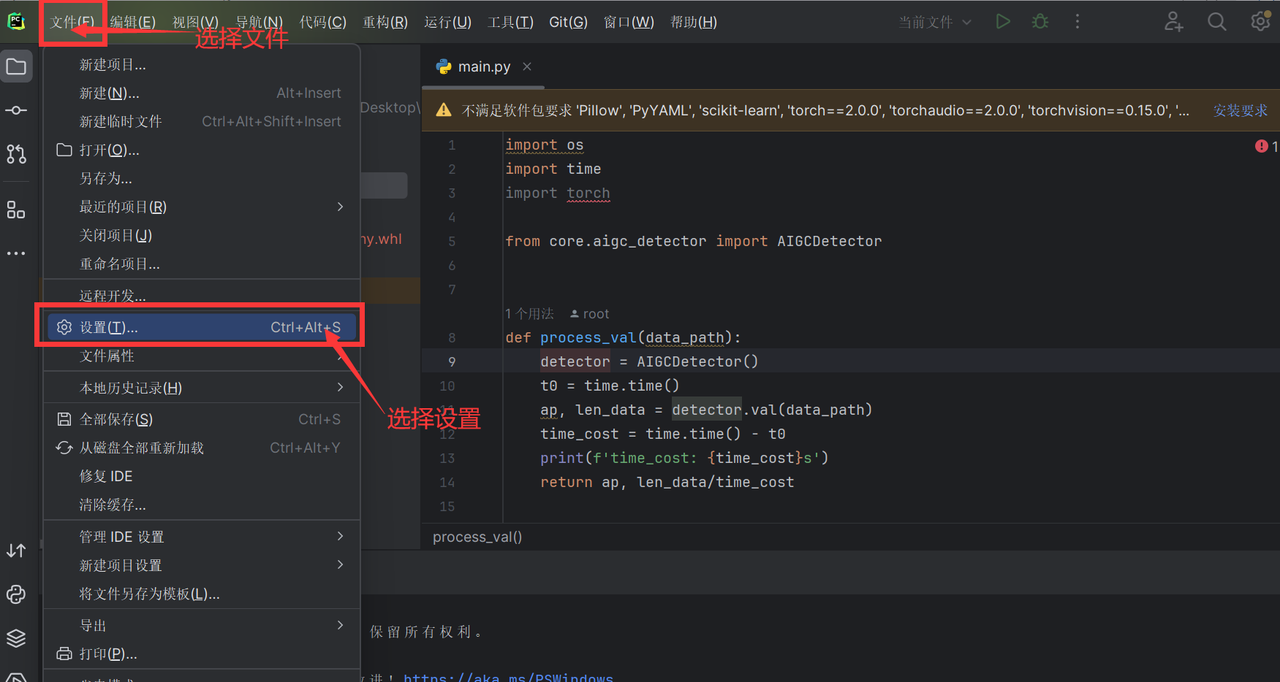Open the 导航(N) menu
1280x682 pixels.
pos(259,21)
